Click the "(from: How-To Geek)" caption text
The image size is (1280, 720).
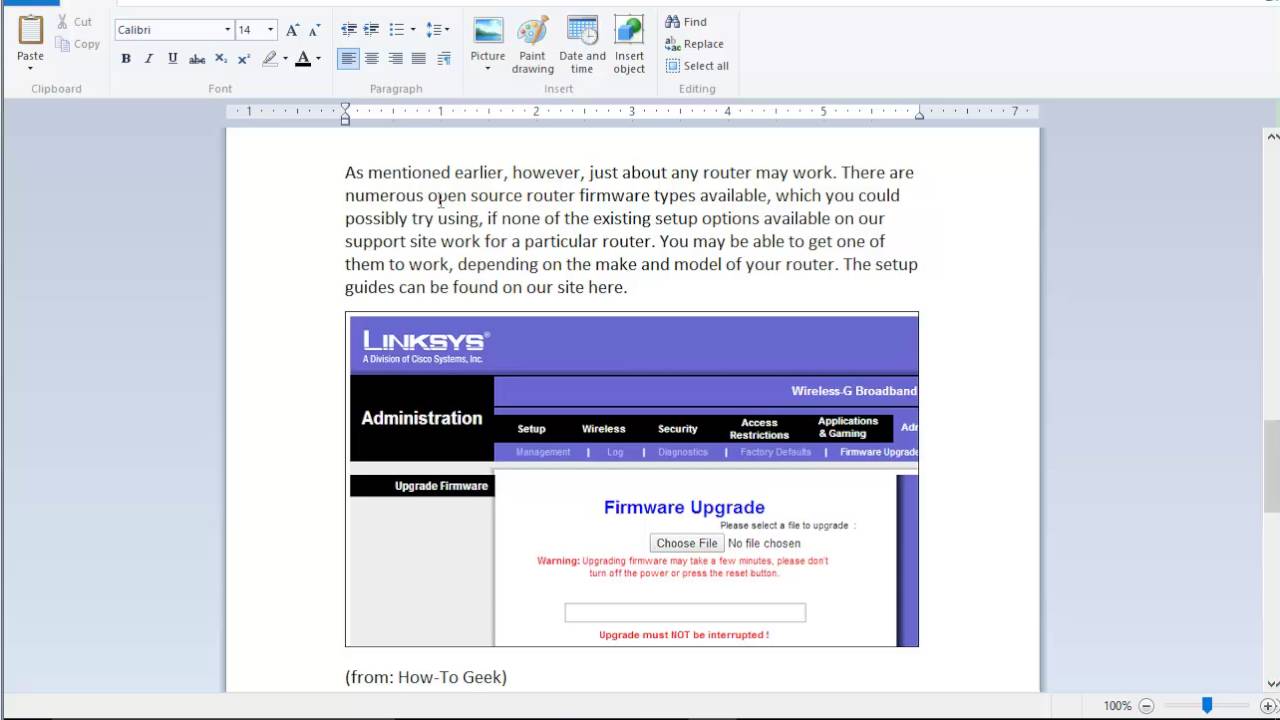[x=426, y=677]
